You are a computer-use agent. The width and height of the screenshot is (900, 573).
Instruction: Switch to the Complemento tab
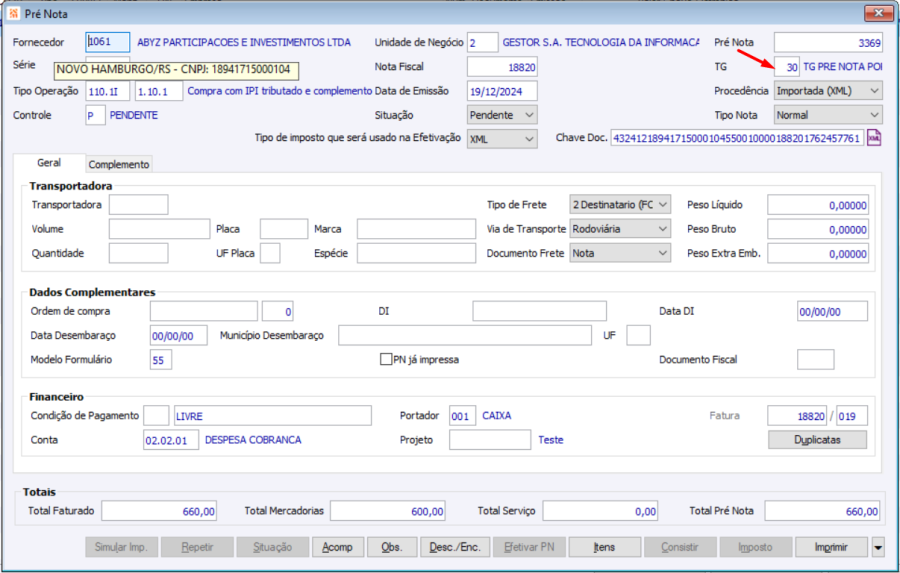pyautogui.click(x=119, y=164)
